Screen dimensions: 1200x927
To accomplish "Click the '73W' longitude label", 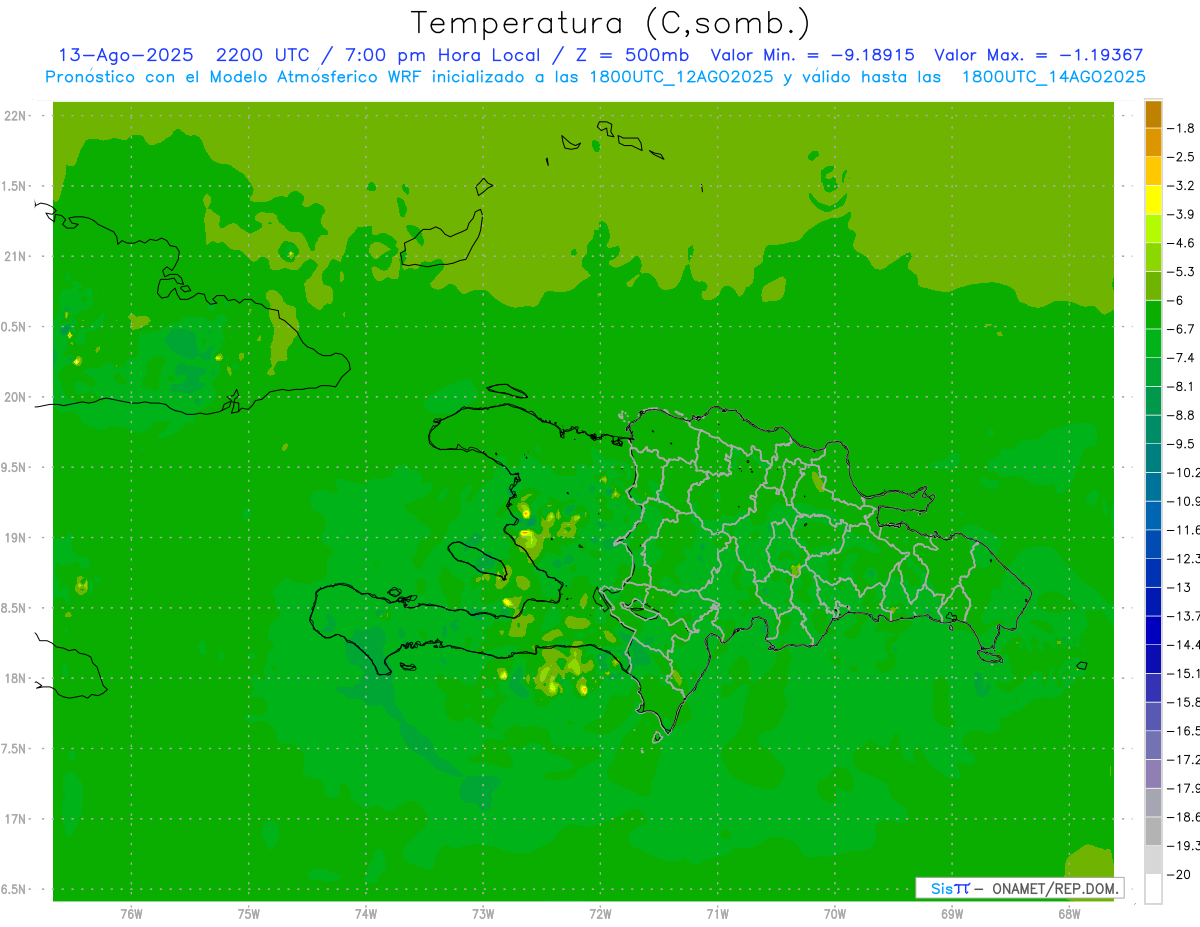I will [x=483, y=914].
